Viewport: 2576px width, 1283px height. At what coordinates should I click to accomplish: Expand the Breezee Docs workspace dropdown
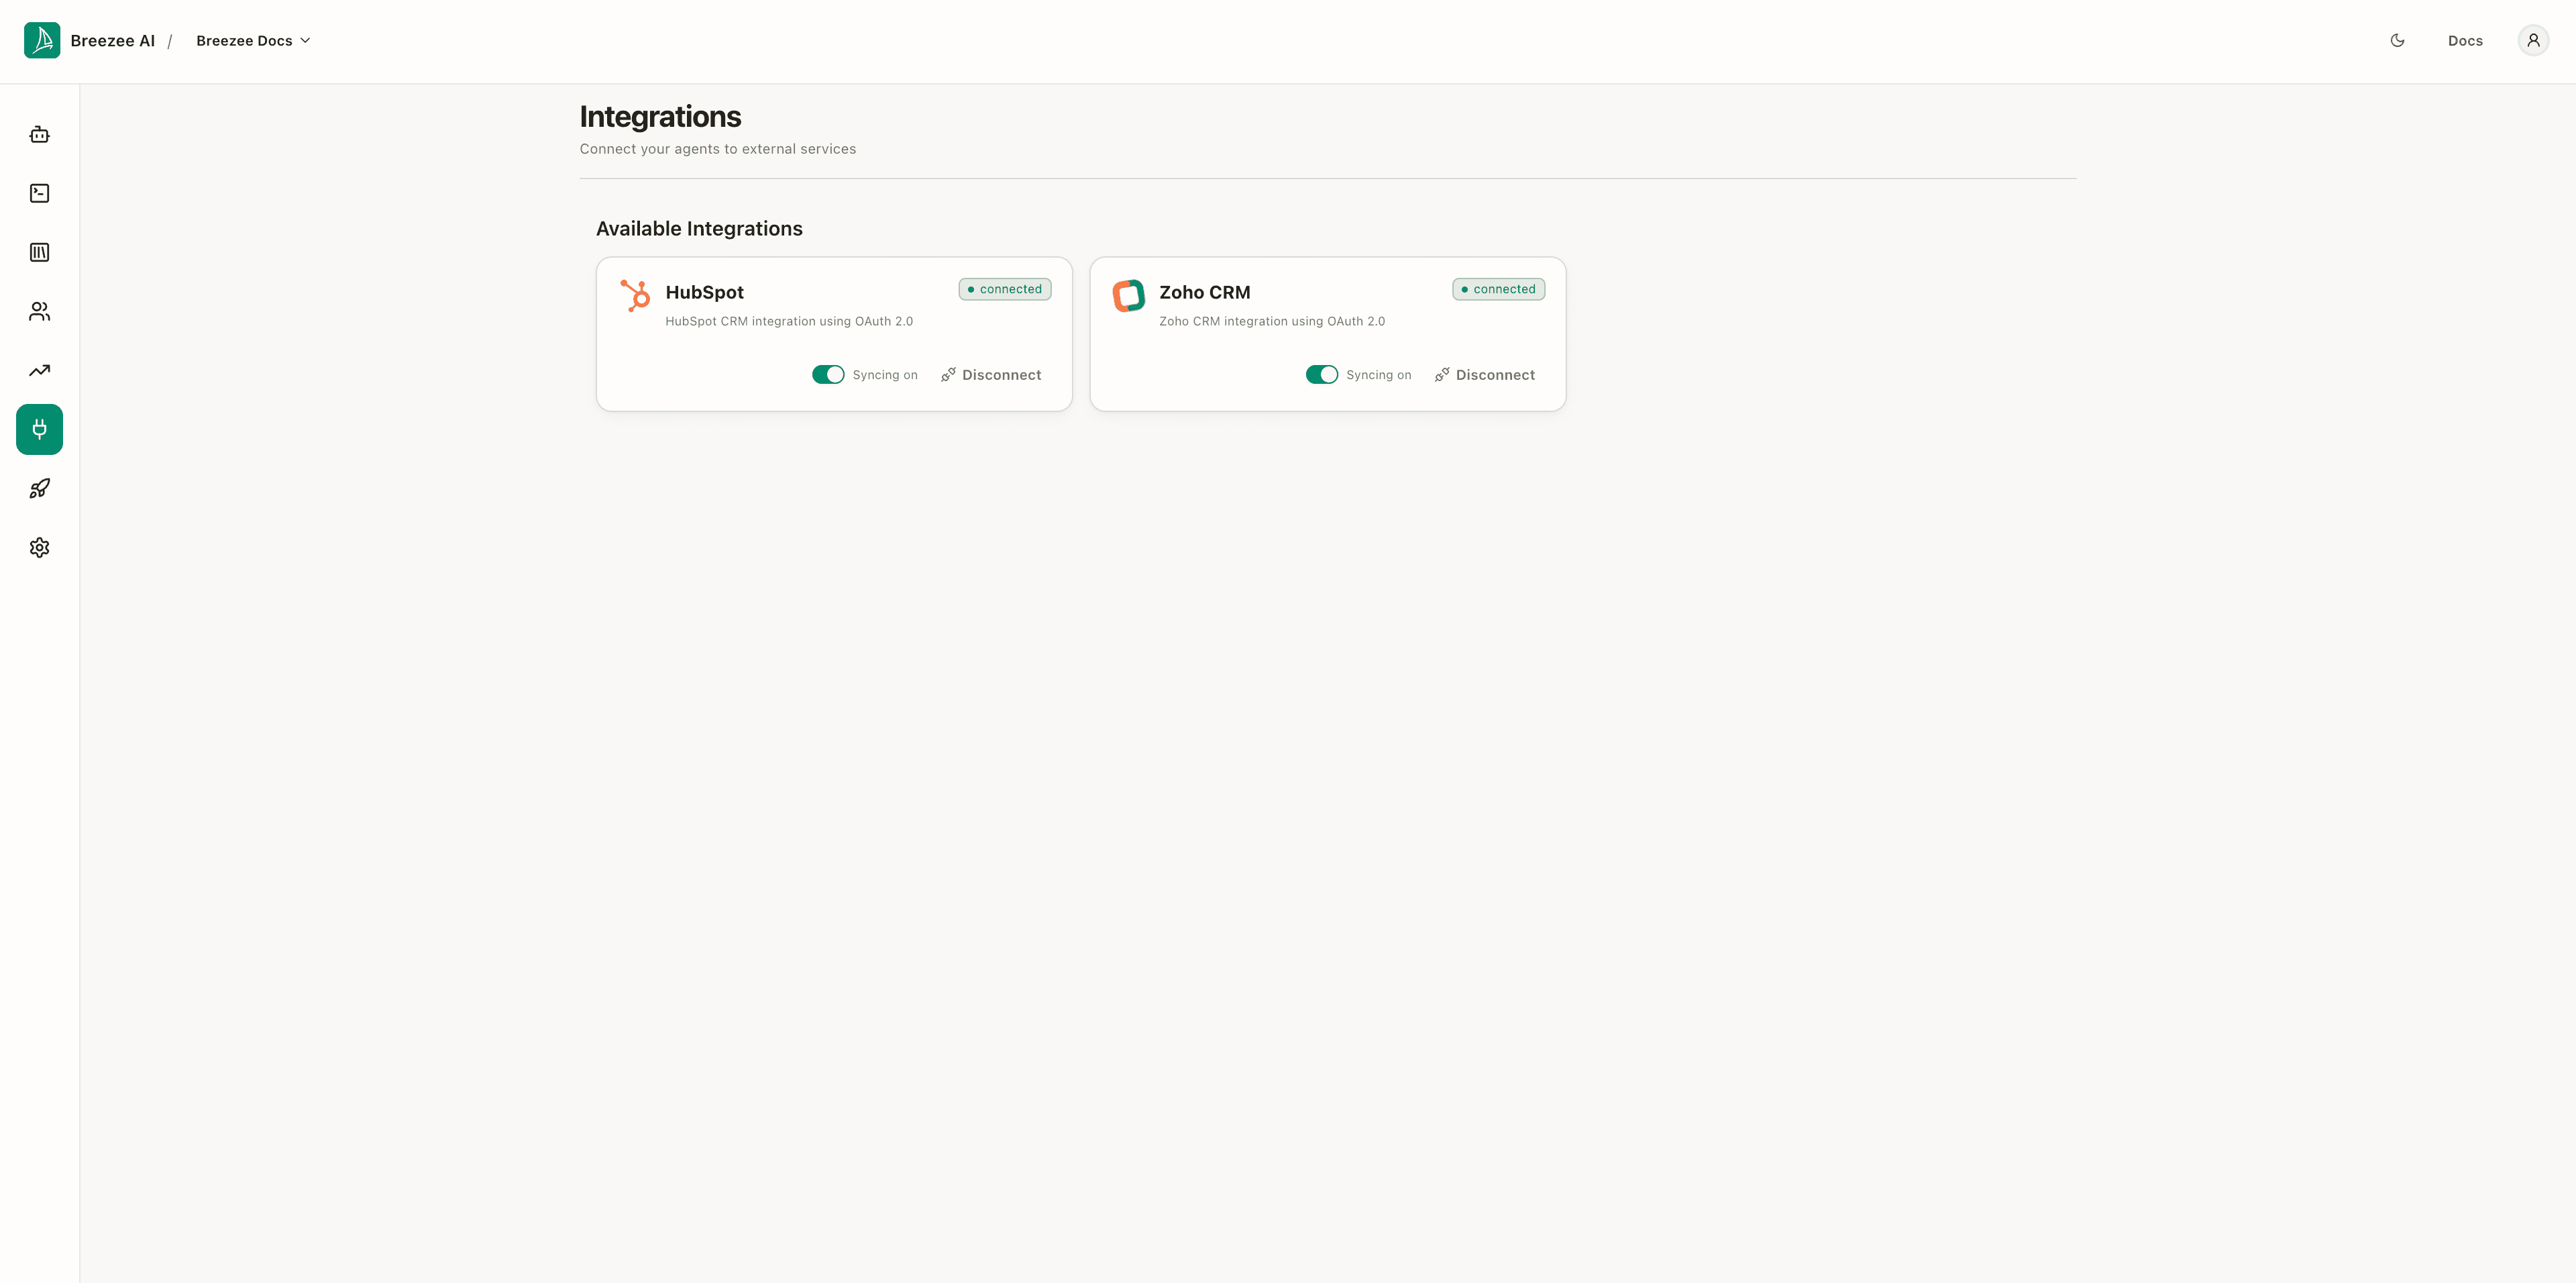(x=253, y=40)
